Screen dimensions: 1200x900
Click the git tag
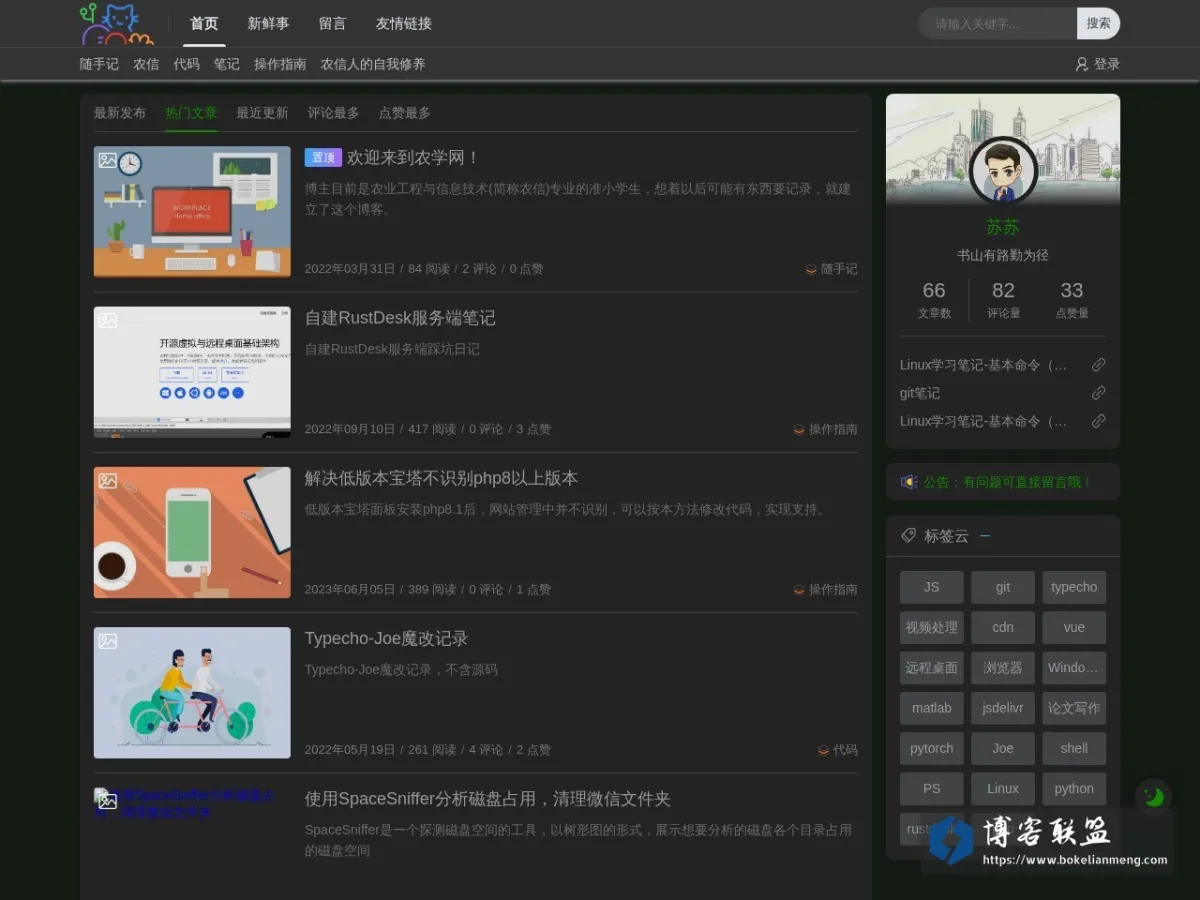pos(1003,587)
